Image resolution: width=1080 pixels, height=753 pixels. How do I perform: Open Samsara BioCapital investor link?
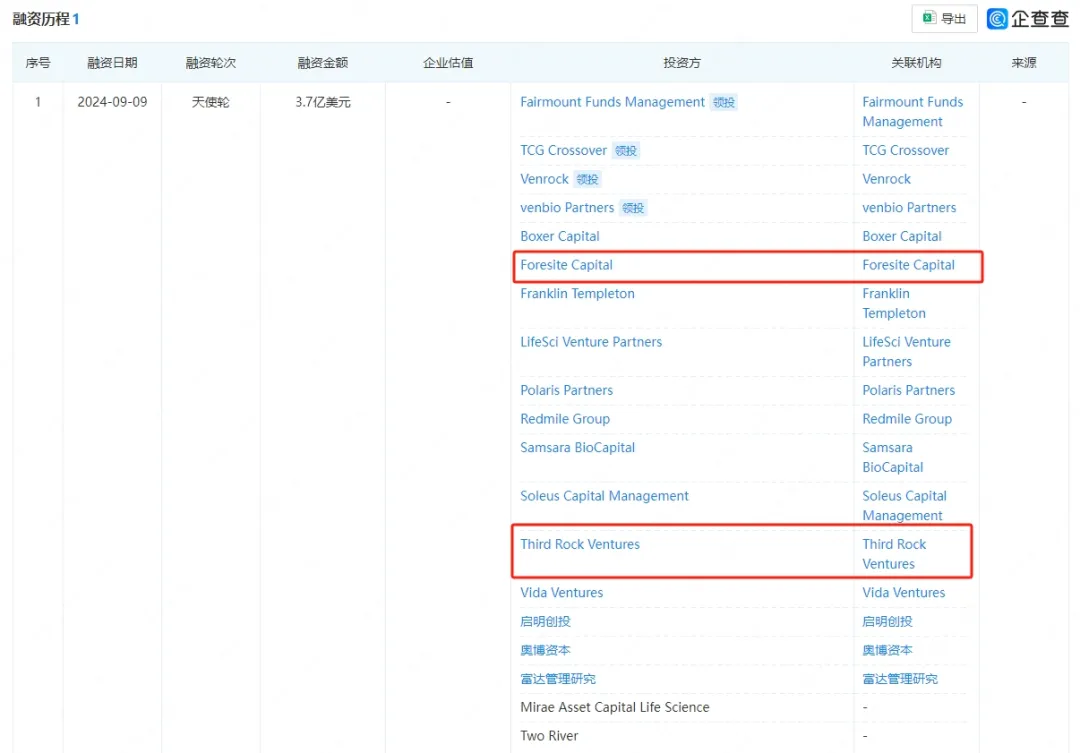tap(577, 447)
